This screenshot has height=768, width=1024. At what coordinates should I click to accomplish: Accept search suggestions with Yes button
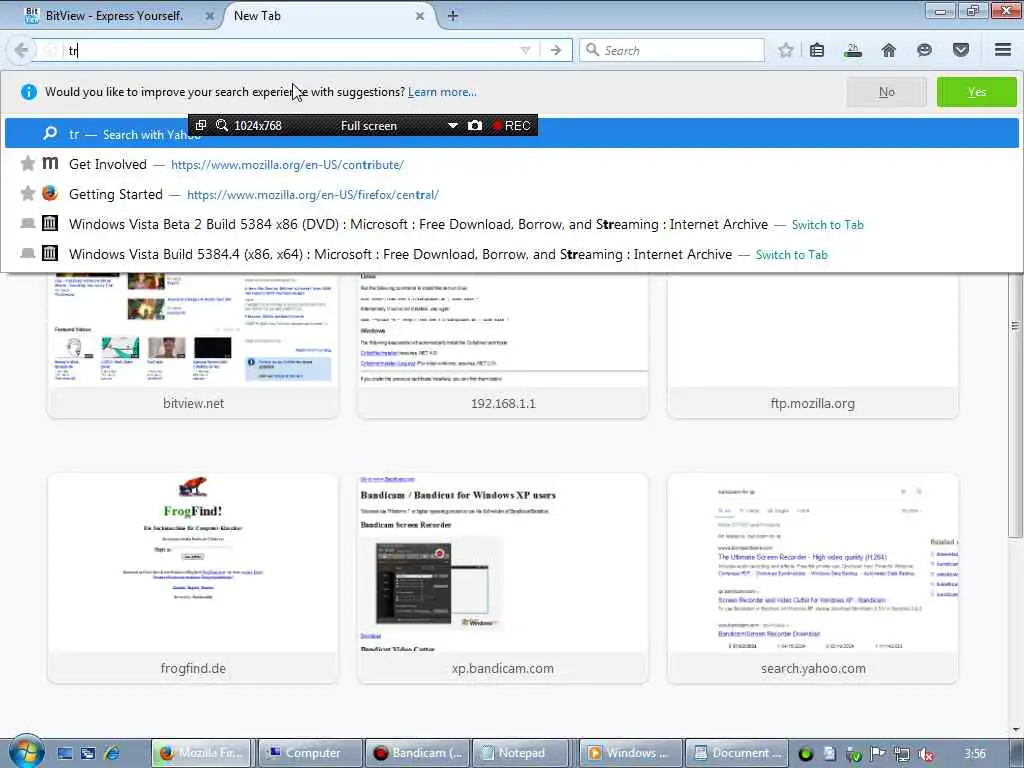tap(976, 92)
